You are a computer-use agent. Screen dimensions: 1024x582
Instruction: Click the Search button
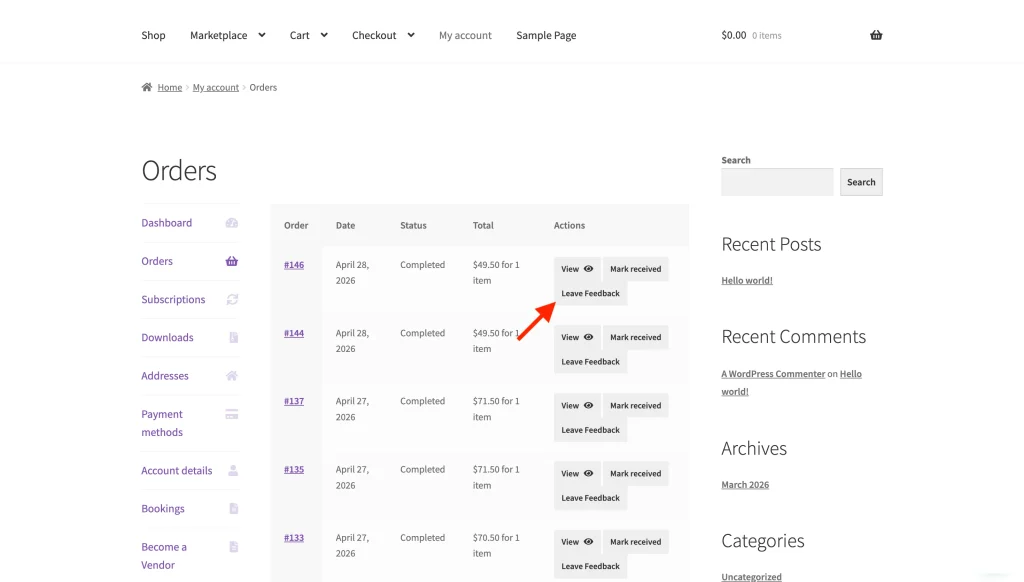pos(861,182)
